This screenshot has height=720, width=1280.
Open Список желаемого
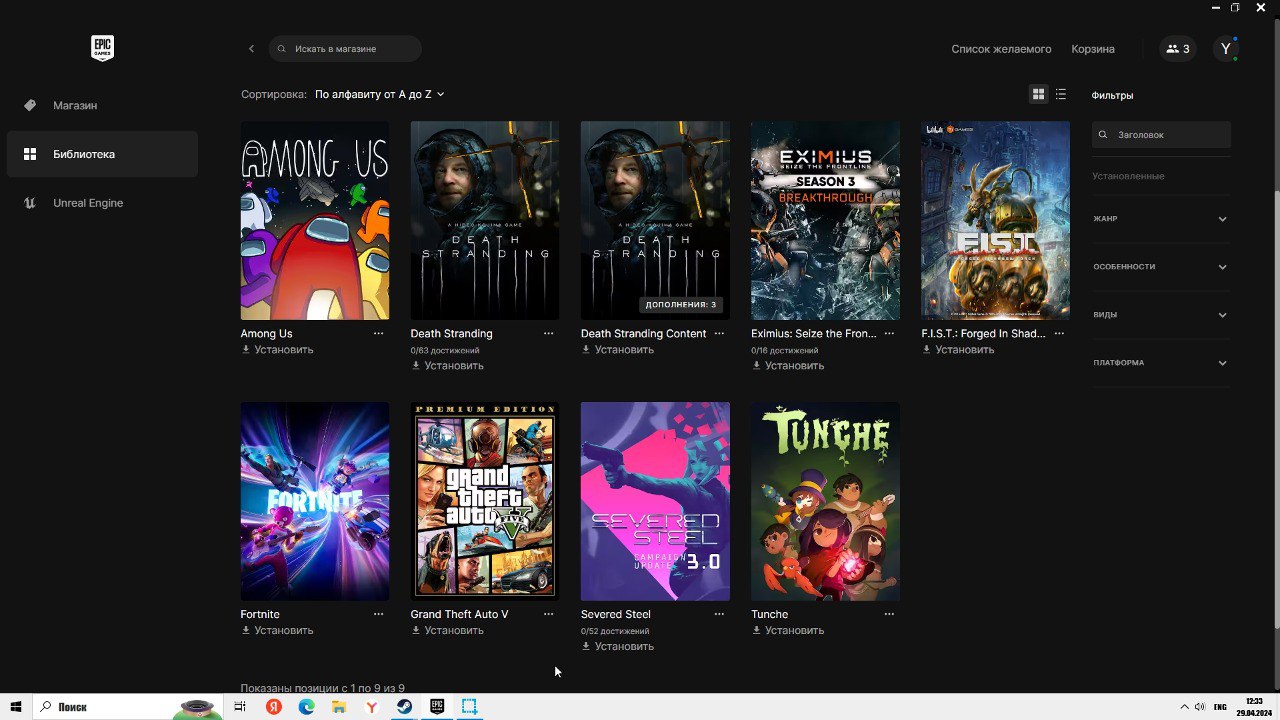point(1001,49)
